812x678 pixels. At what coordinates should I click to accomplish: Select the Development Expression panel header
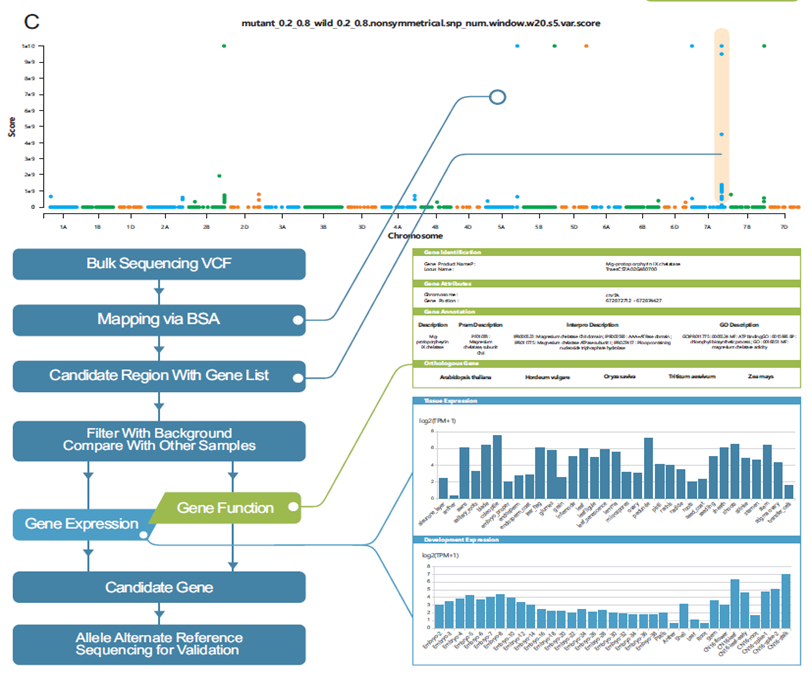pos(607,540)
